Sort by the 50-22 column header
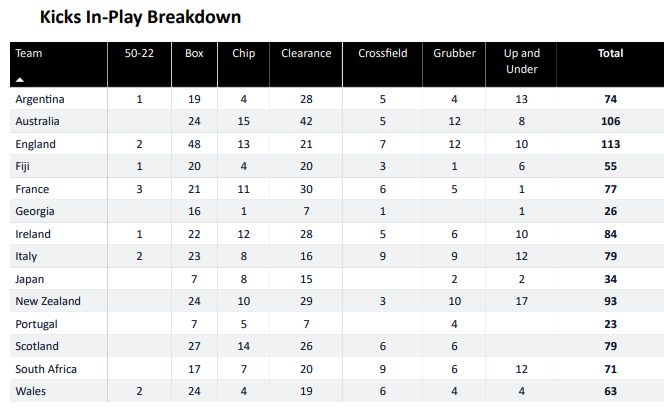664x411 pixels. (139, 54)
